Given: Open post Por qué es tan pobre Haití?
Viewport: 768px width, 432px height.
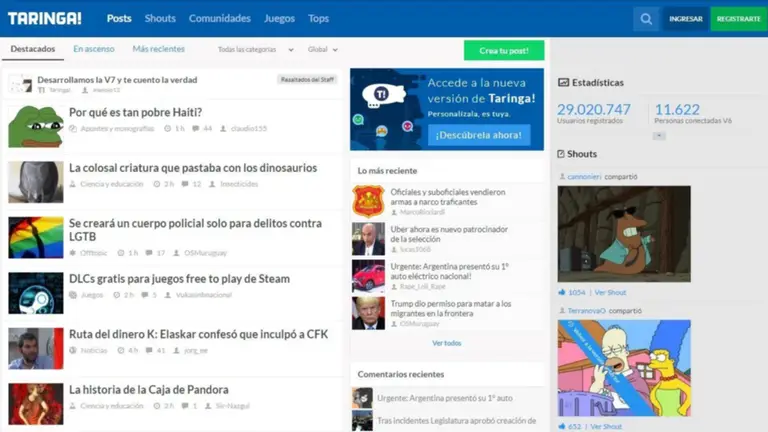Looking at the screenshot, I should point(136,112).
